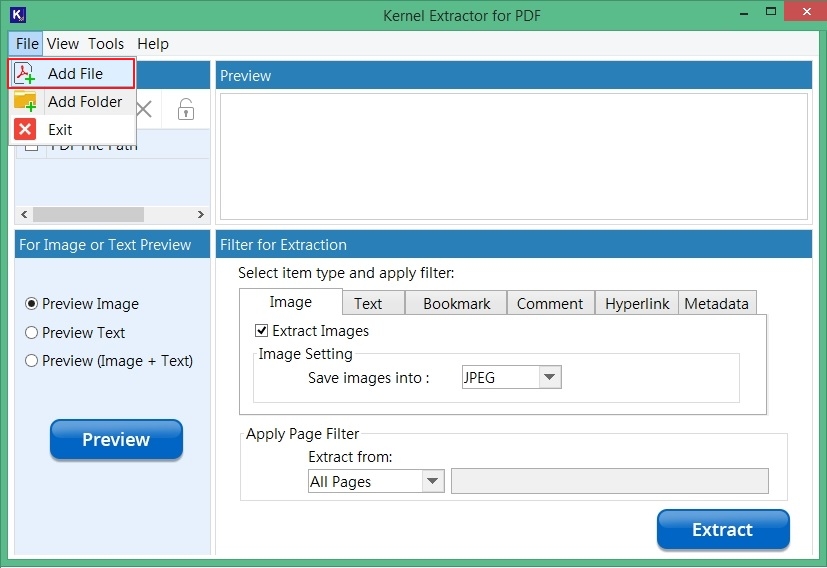Select Preview (Image + Text) radio button
Image resolution: width=827 pixels, height=568 pixels.
(x=32, y=361)
